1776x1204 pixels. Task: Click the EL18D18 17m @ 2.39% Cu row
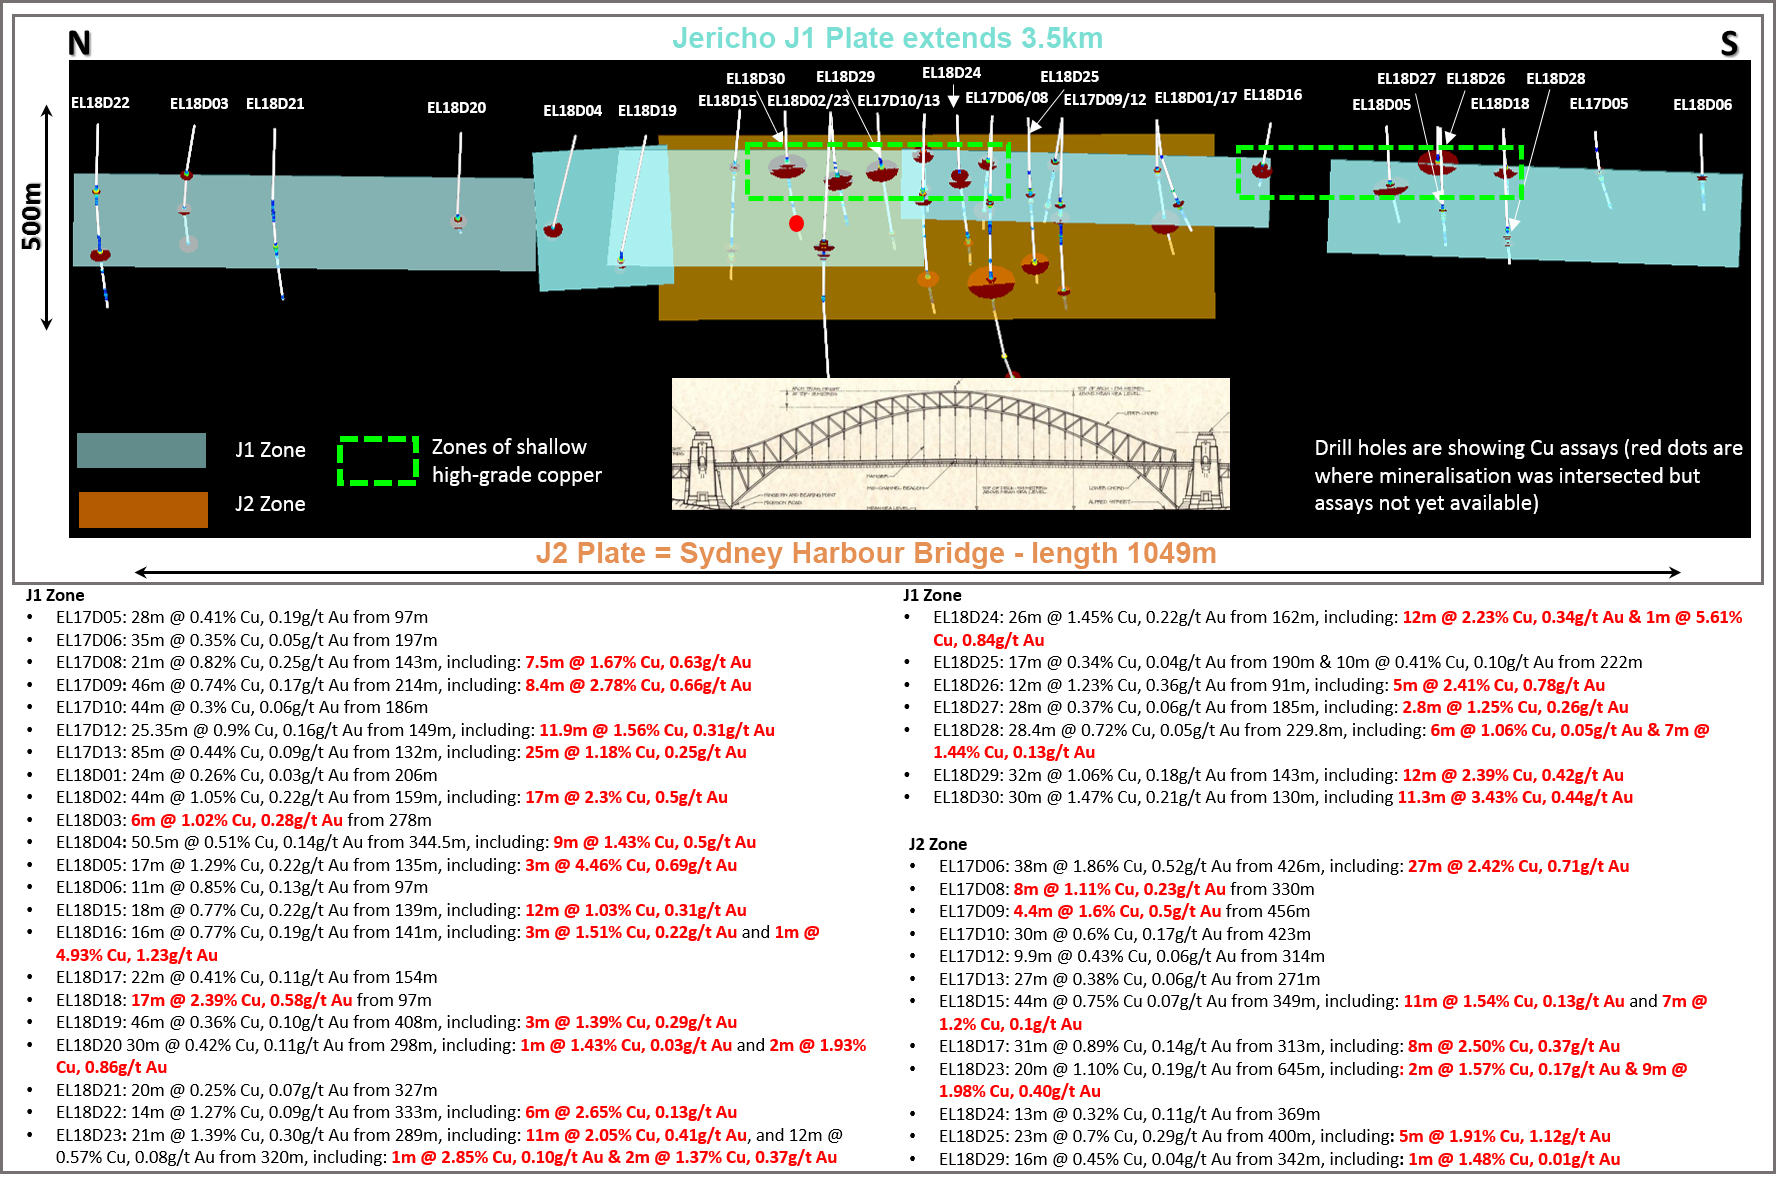pyautogui.click(x=244, y=1000)
